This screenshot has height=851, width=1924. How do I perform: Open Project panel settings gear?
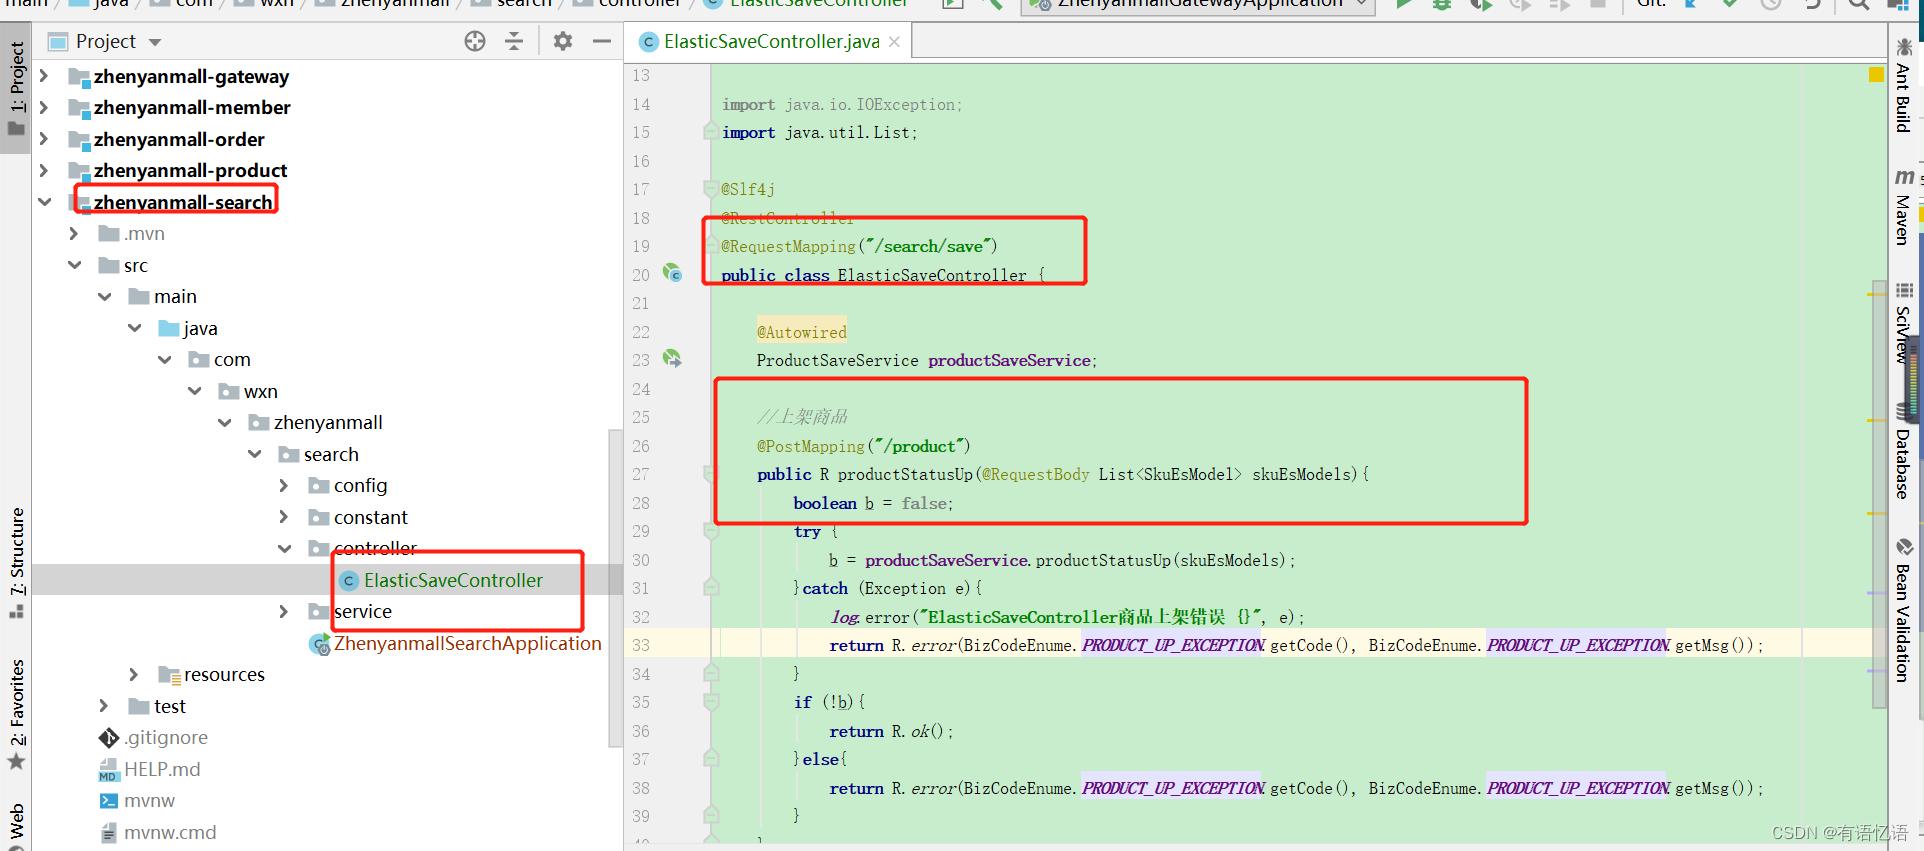coord(563,41)
